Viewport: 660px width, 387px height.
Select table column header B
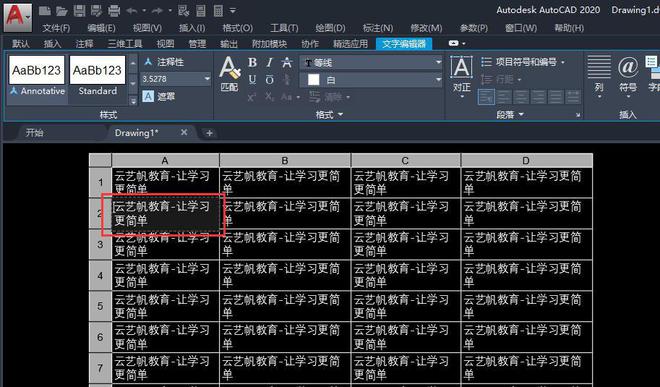[x=285, y=160]
